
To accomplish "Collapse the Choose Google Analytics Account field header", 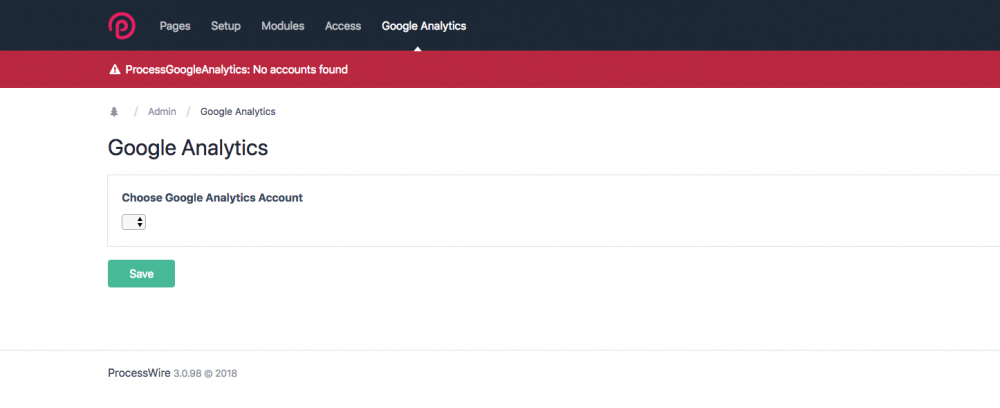I will (x=212, y=198).
